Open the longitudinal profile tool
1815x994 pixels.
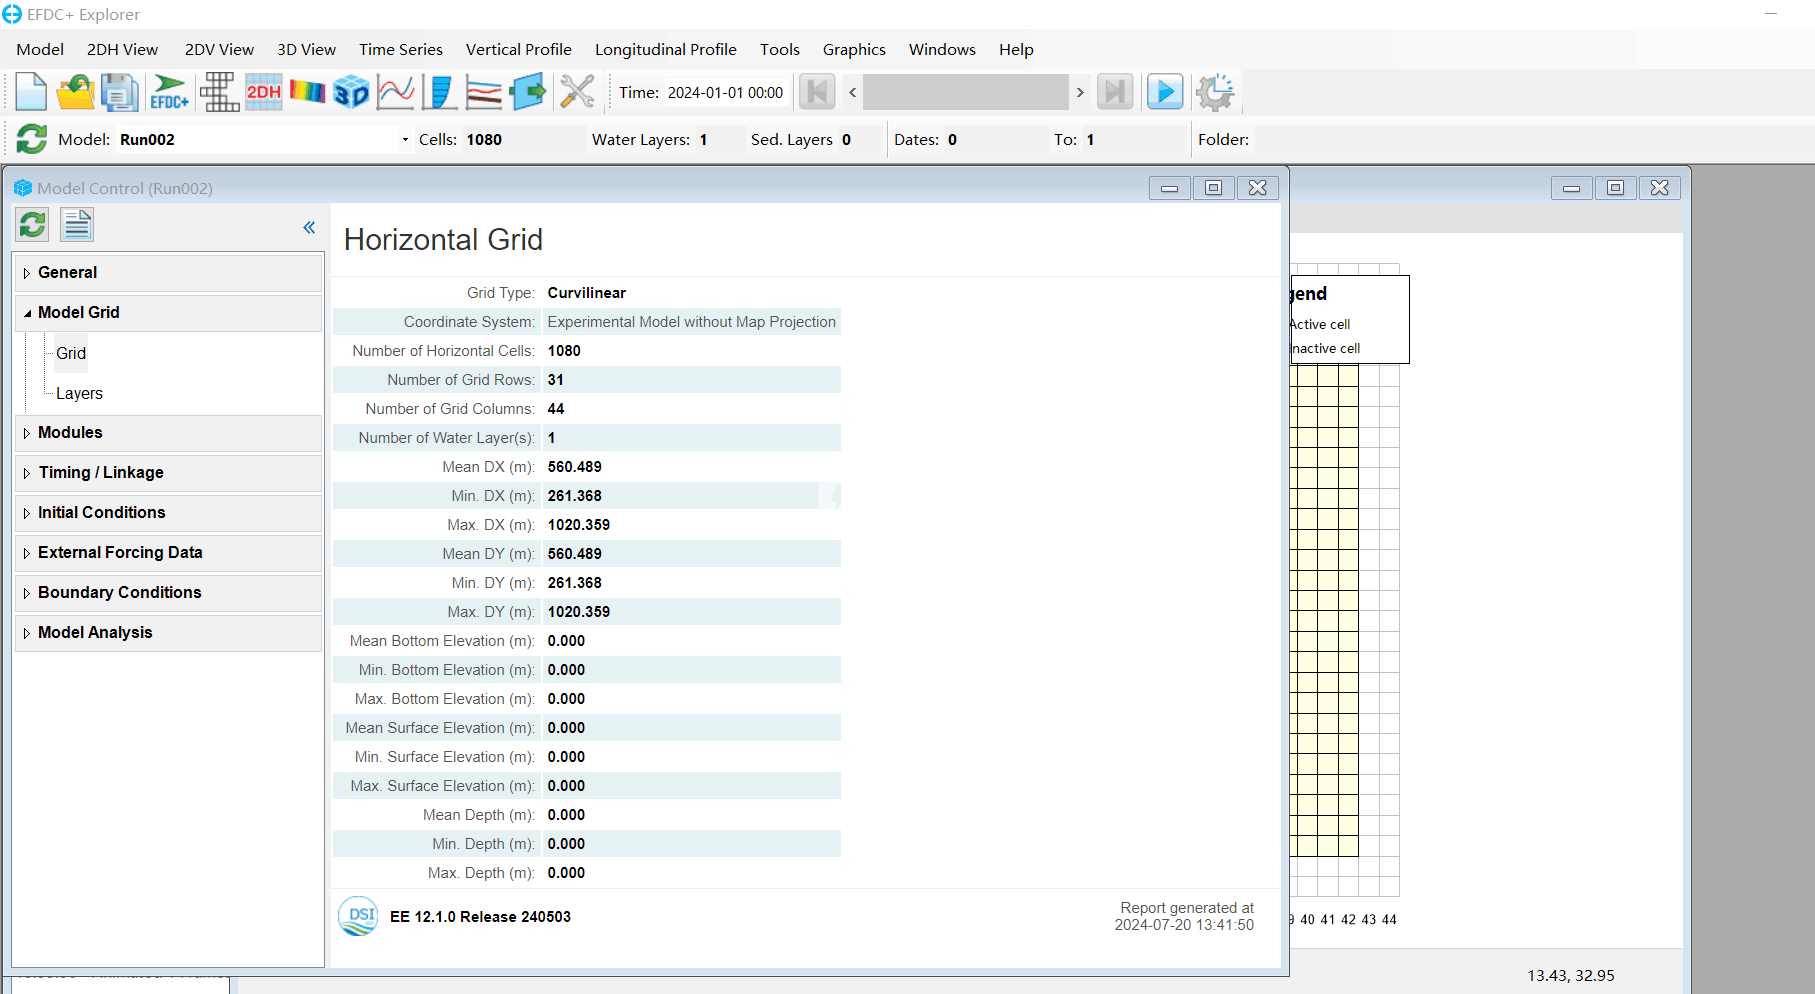[x=484, y=92]
